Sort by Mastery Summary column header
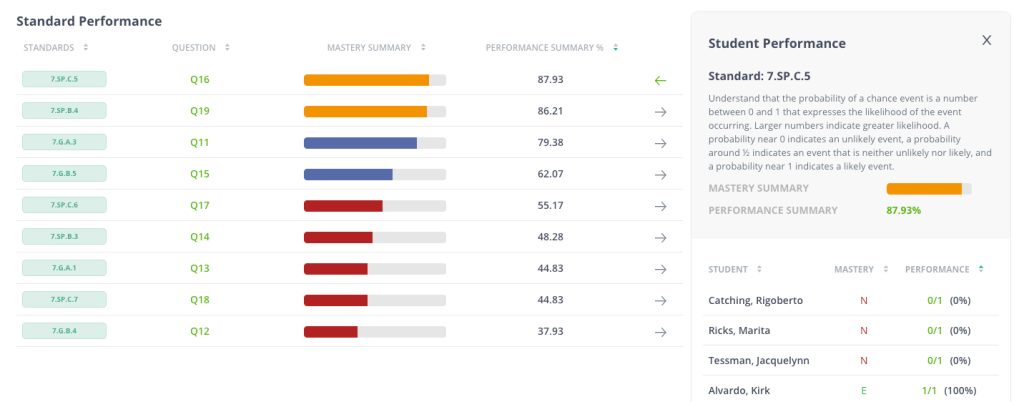Image resolution: width=1024 pixels, height=402 pixels. coord(376,47)
